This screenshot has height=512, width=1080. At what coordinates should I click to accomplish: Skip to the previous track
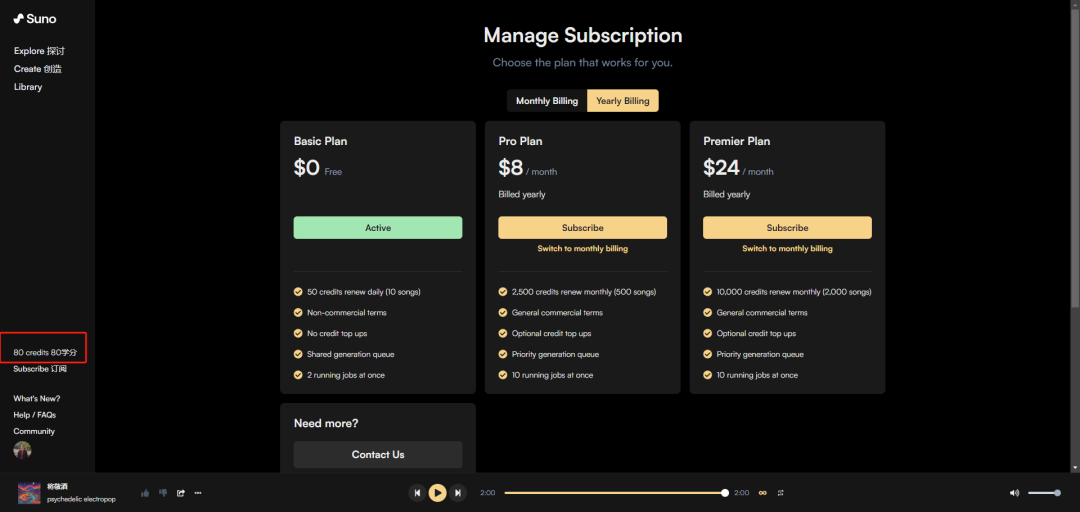tap(417, 492)
